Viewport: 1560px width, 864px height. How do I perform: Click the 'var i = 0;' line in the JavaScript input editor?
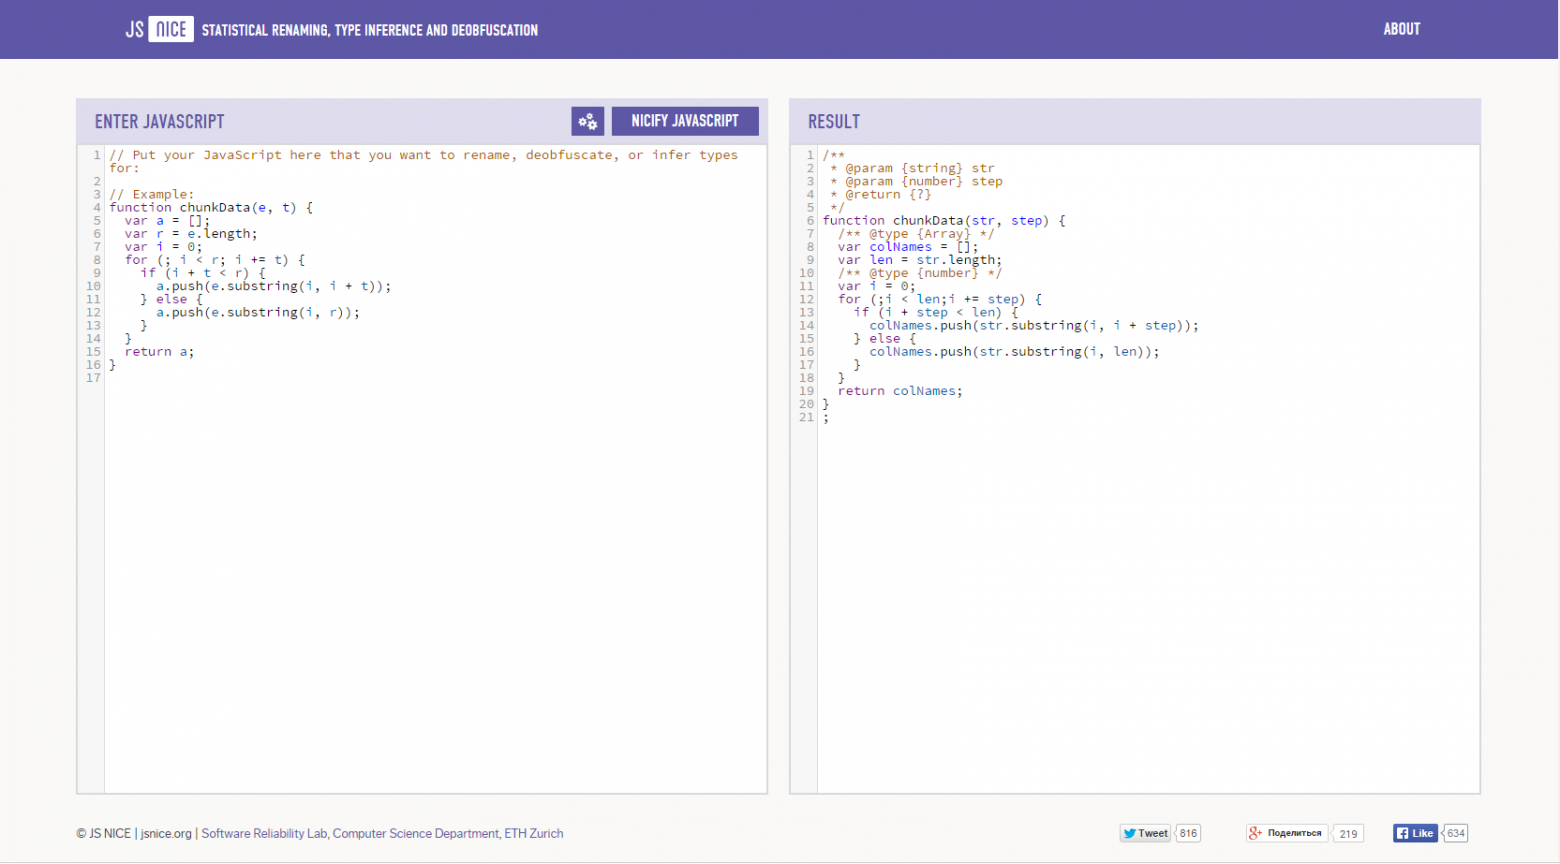pos(163,247)
